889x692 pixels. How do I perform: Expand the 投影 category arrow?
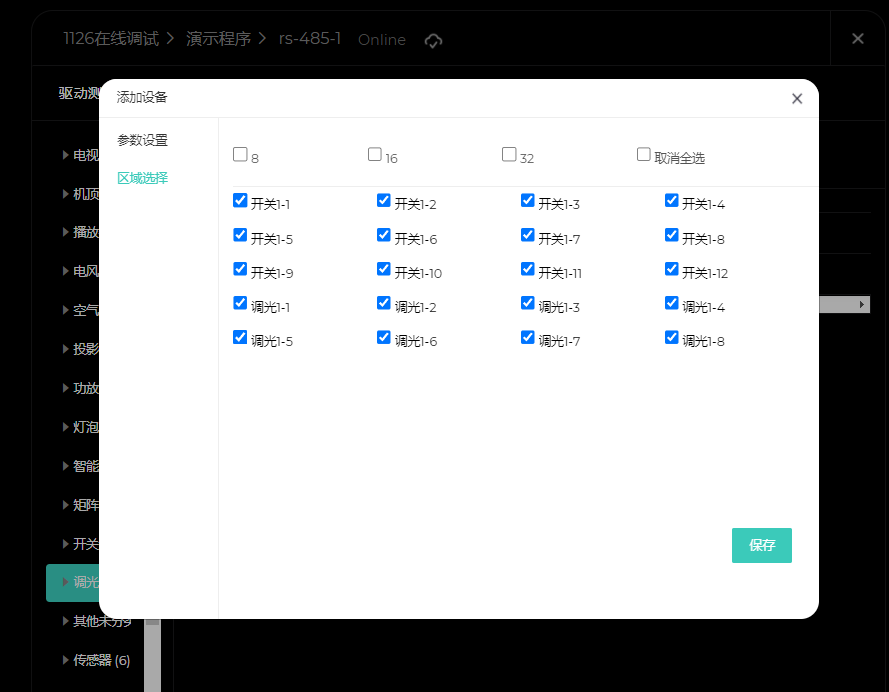[x=66, y=350]
